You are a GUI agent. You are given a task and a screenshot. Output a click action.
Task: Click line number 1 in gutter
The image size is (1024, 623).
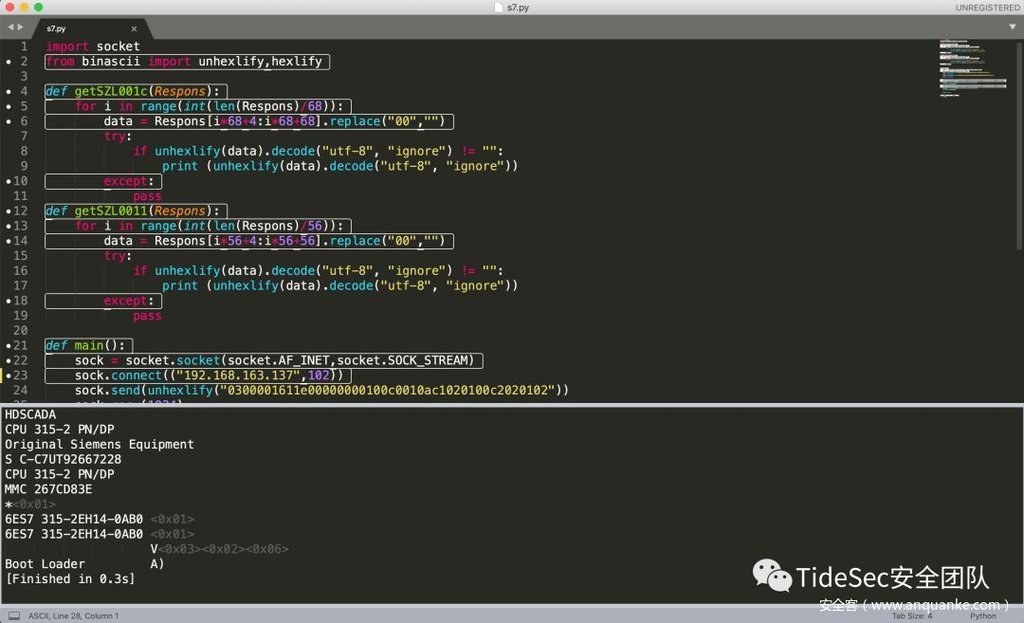pos(24,46)
